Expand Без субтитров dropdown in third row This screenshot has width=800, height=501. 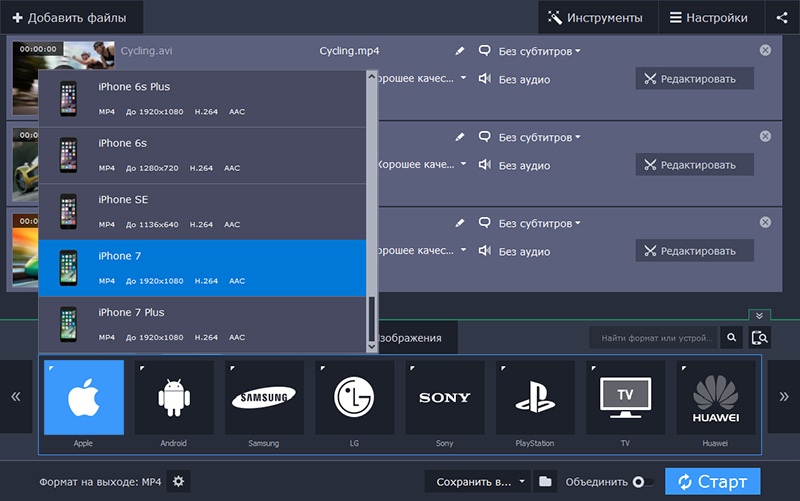539,223
